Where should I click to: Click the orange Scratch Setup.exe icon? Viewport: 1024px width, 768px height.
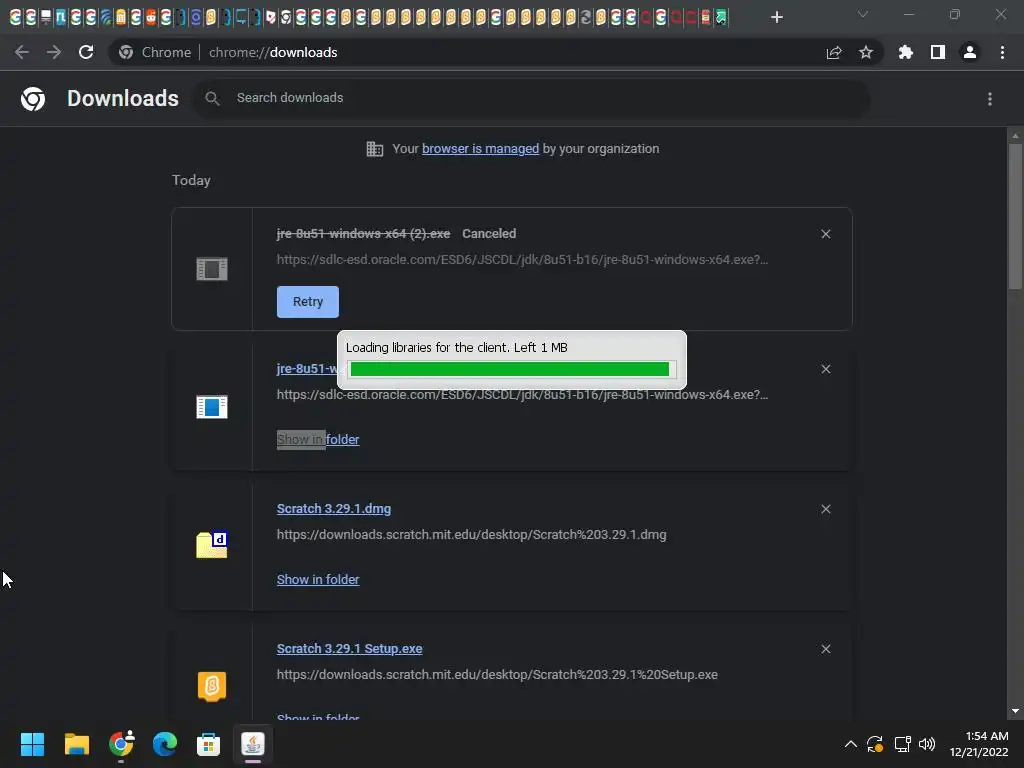tap(212, 686)
